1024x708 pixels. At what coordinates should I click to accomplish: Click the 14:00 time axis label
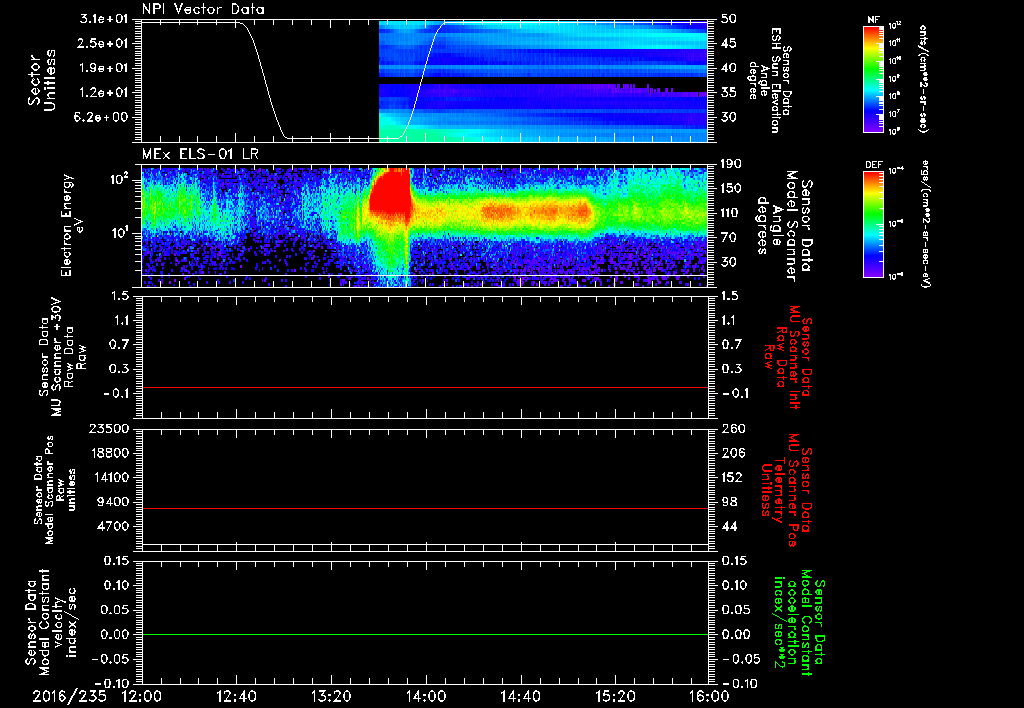[x=426, y=697]
